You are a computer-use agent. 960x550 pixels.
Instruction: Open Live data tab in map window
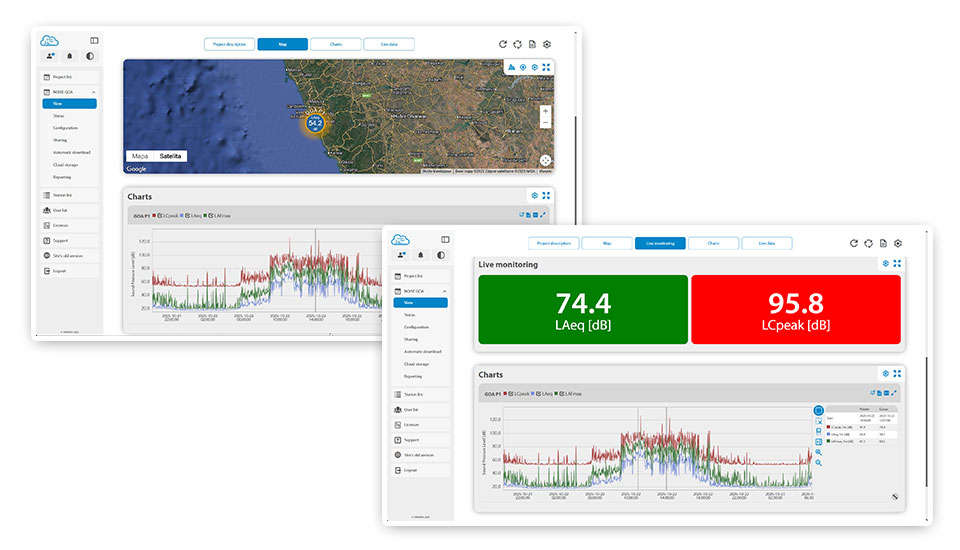point(389,44)
